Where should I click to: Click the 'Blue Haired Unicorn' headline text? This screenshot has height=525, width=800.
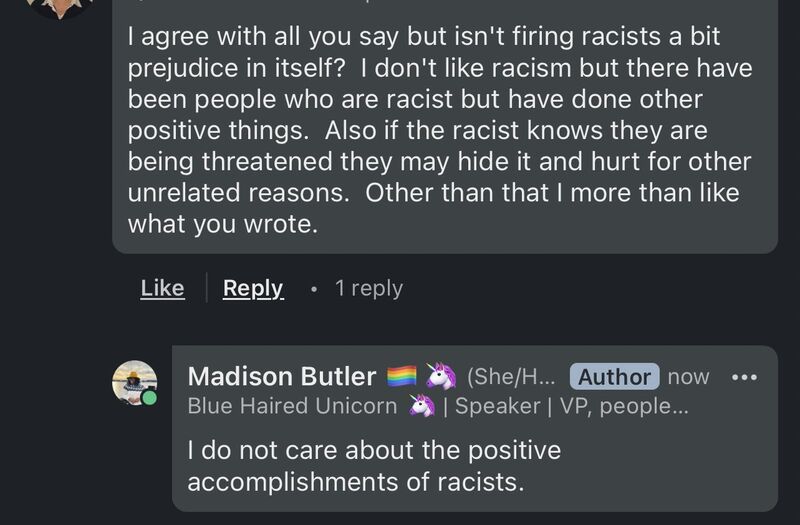pos(292,407)
